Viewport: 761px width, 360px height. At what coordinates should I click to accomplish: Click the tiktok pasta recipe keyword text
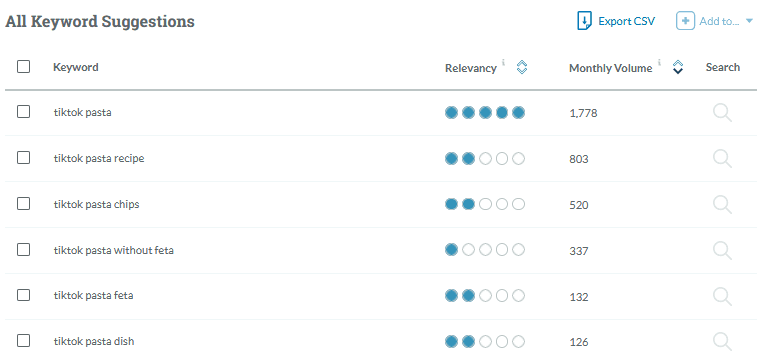point(99,158)
